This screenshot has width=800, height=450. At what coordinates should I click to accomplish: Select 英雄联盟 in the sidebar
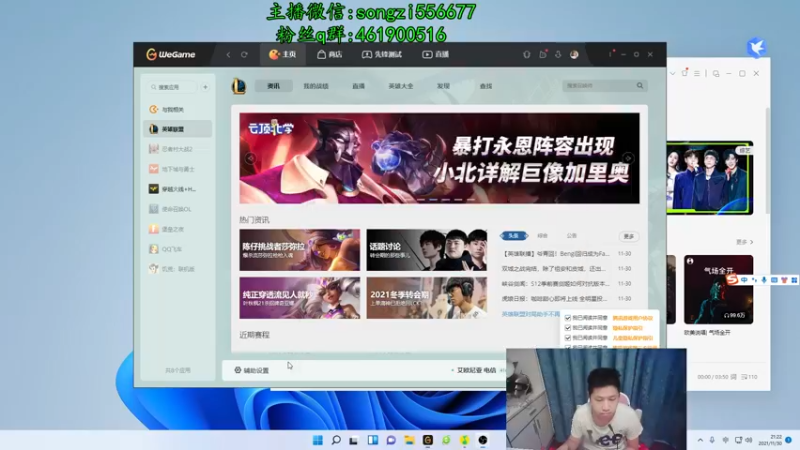click(178, 129)
